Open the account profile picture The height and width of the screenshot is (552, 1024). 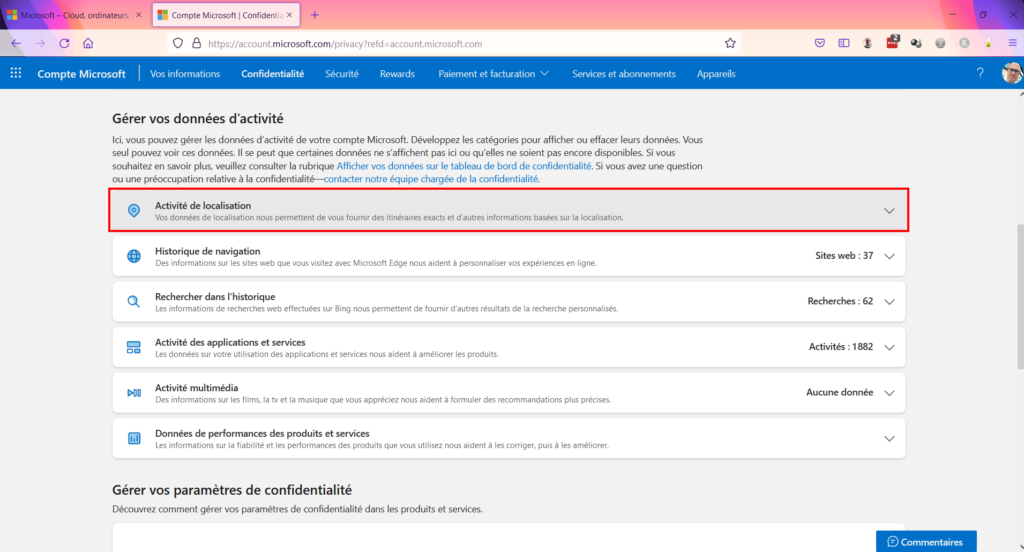1012,73
